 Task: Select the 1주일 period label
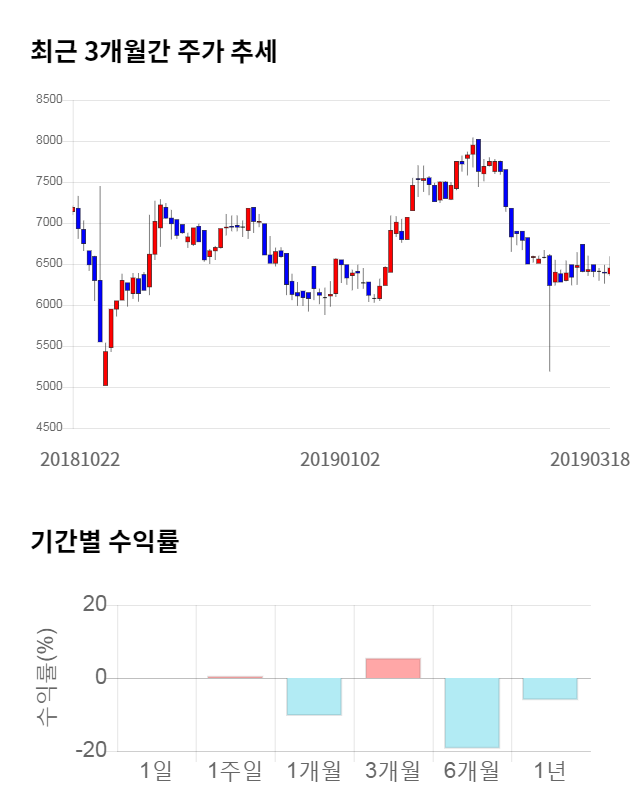(x=235, y=771)
